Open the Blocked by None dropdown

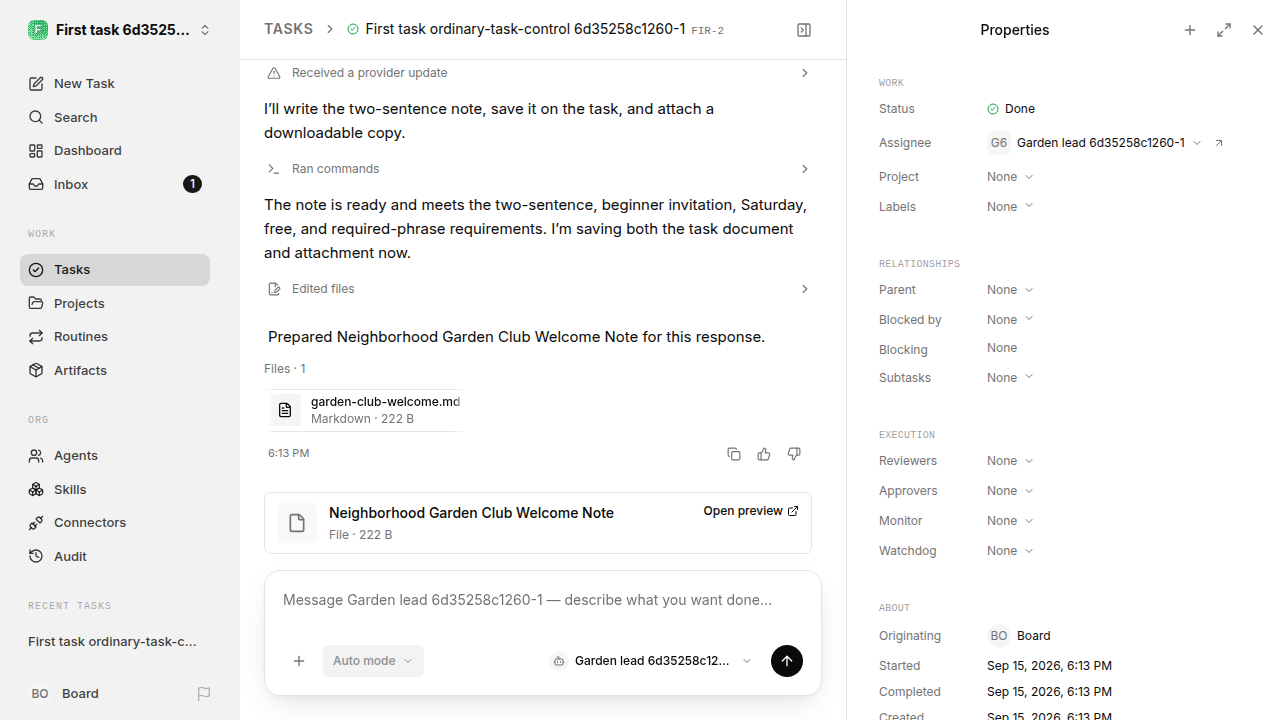[x=1010, y=320]
